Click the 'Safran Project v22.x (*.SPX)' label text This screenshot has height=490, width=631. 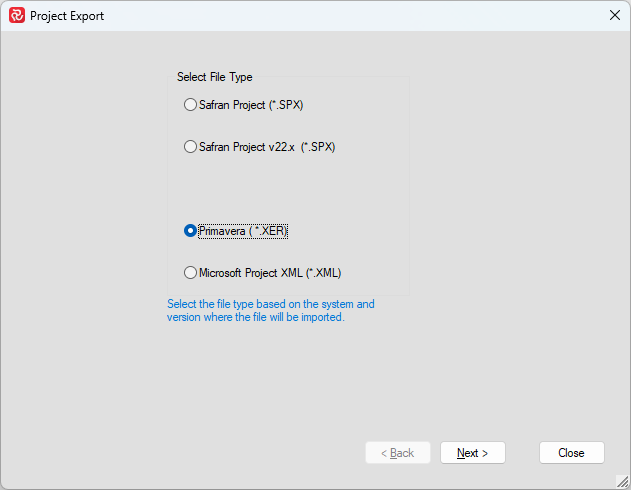pos(267,147)
